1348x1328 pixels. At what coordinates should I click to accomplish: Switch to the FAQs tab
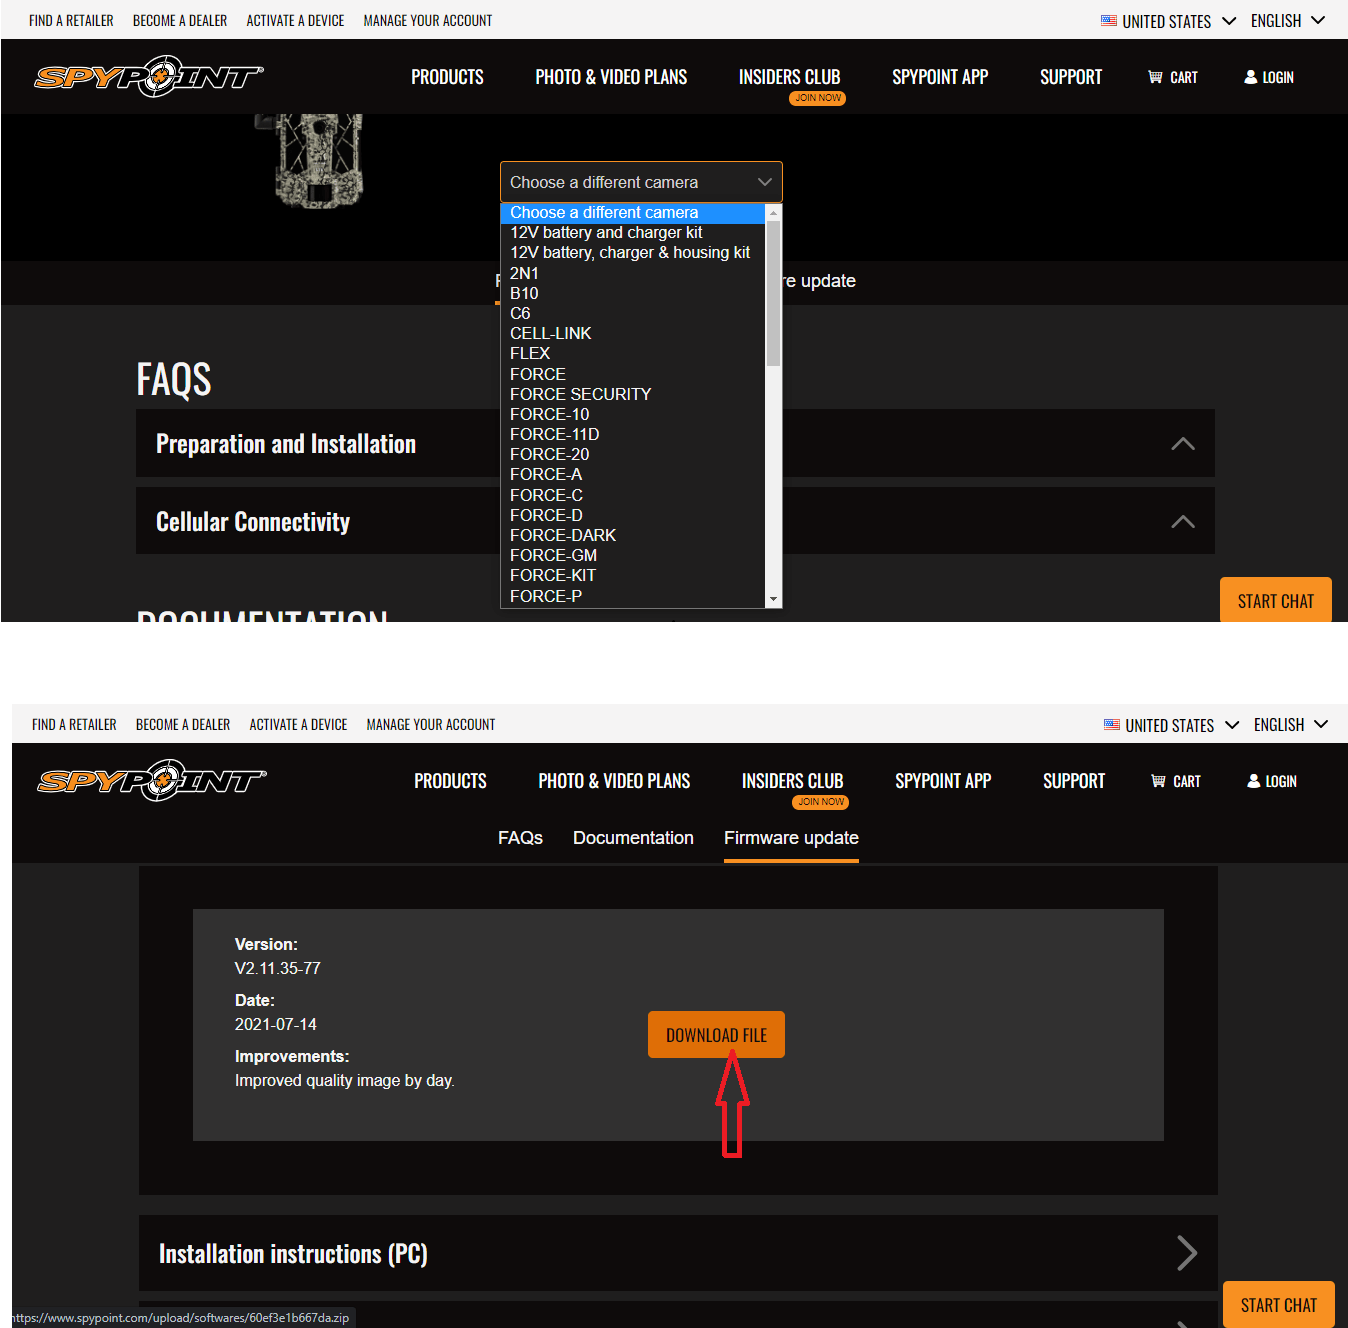coord(520,838)
